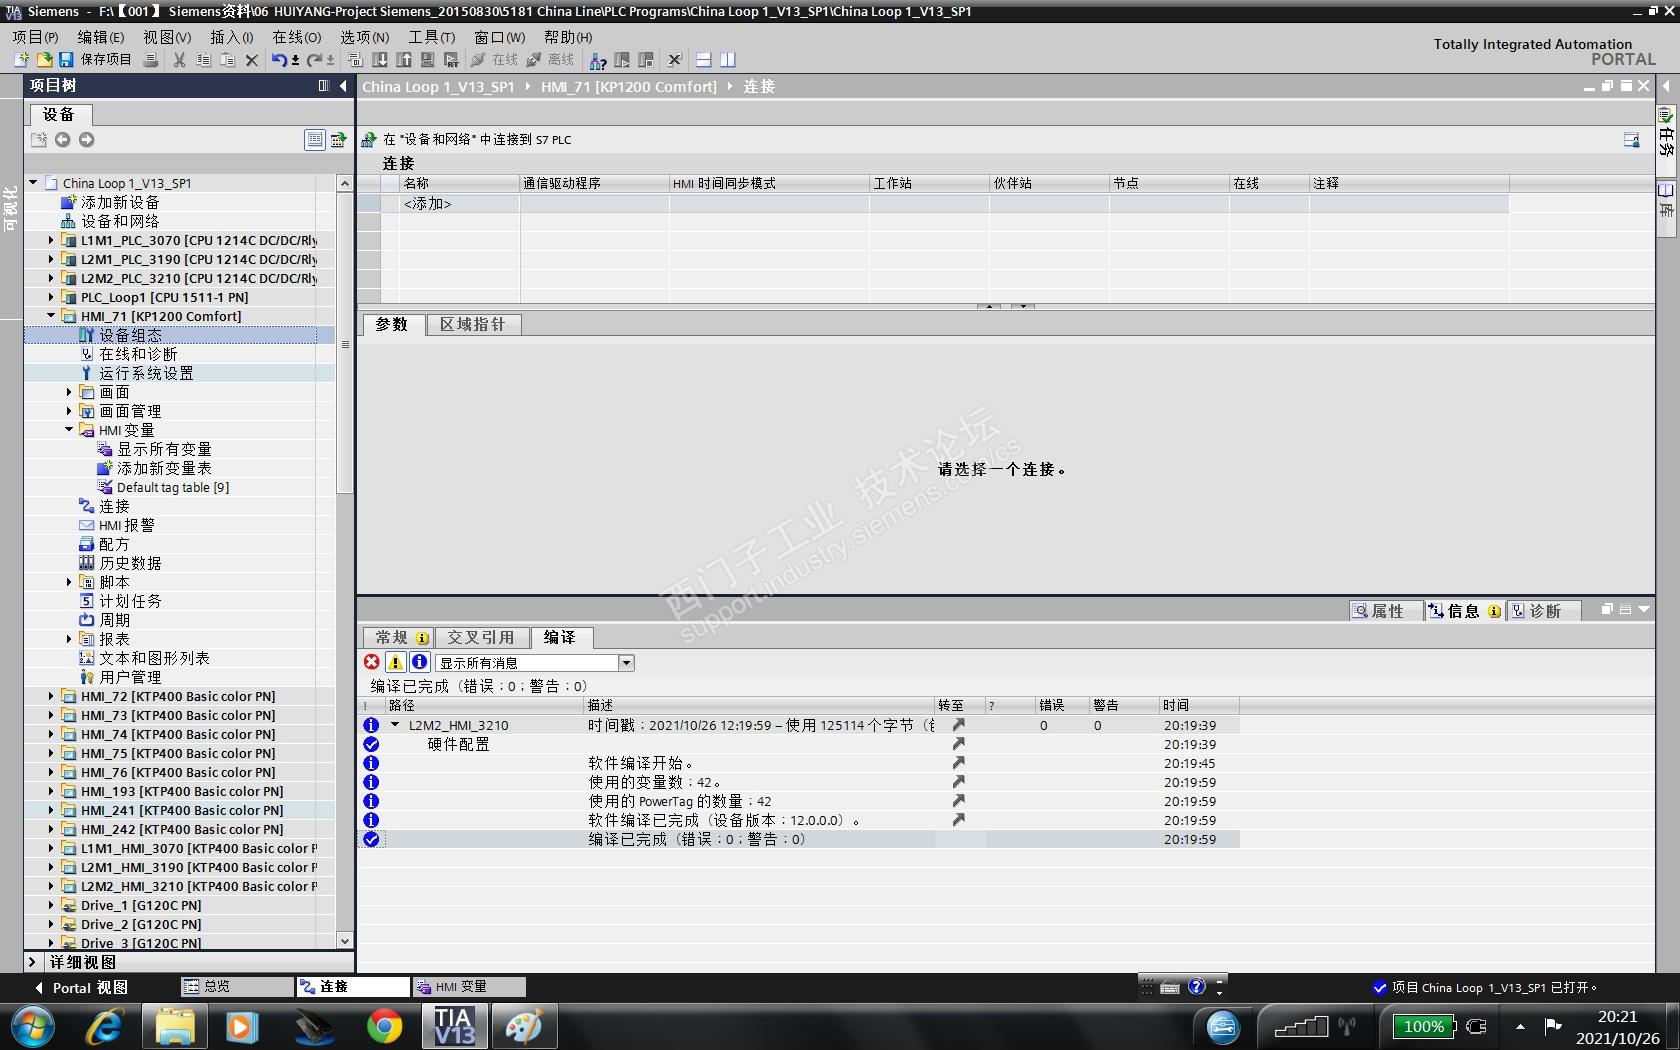This screenshot has height=1050, width=1680.
Task: Expand the PLC_Loop1 [CPU 1511-1 PN] node
Action: [x=51, y=297]
